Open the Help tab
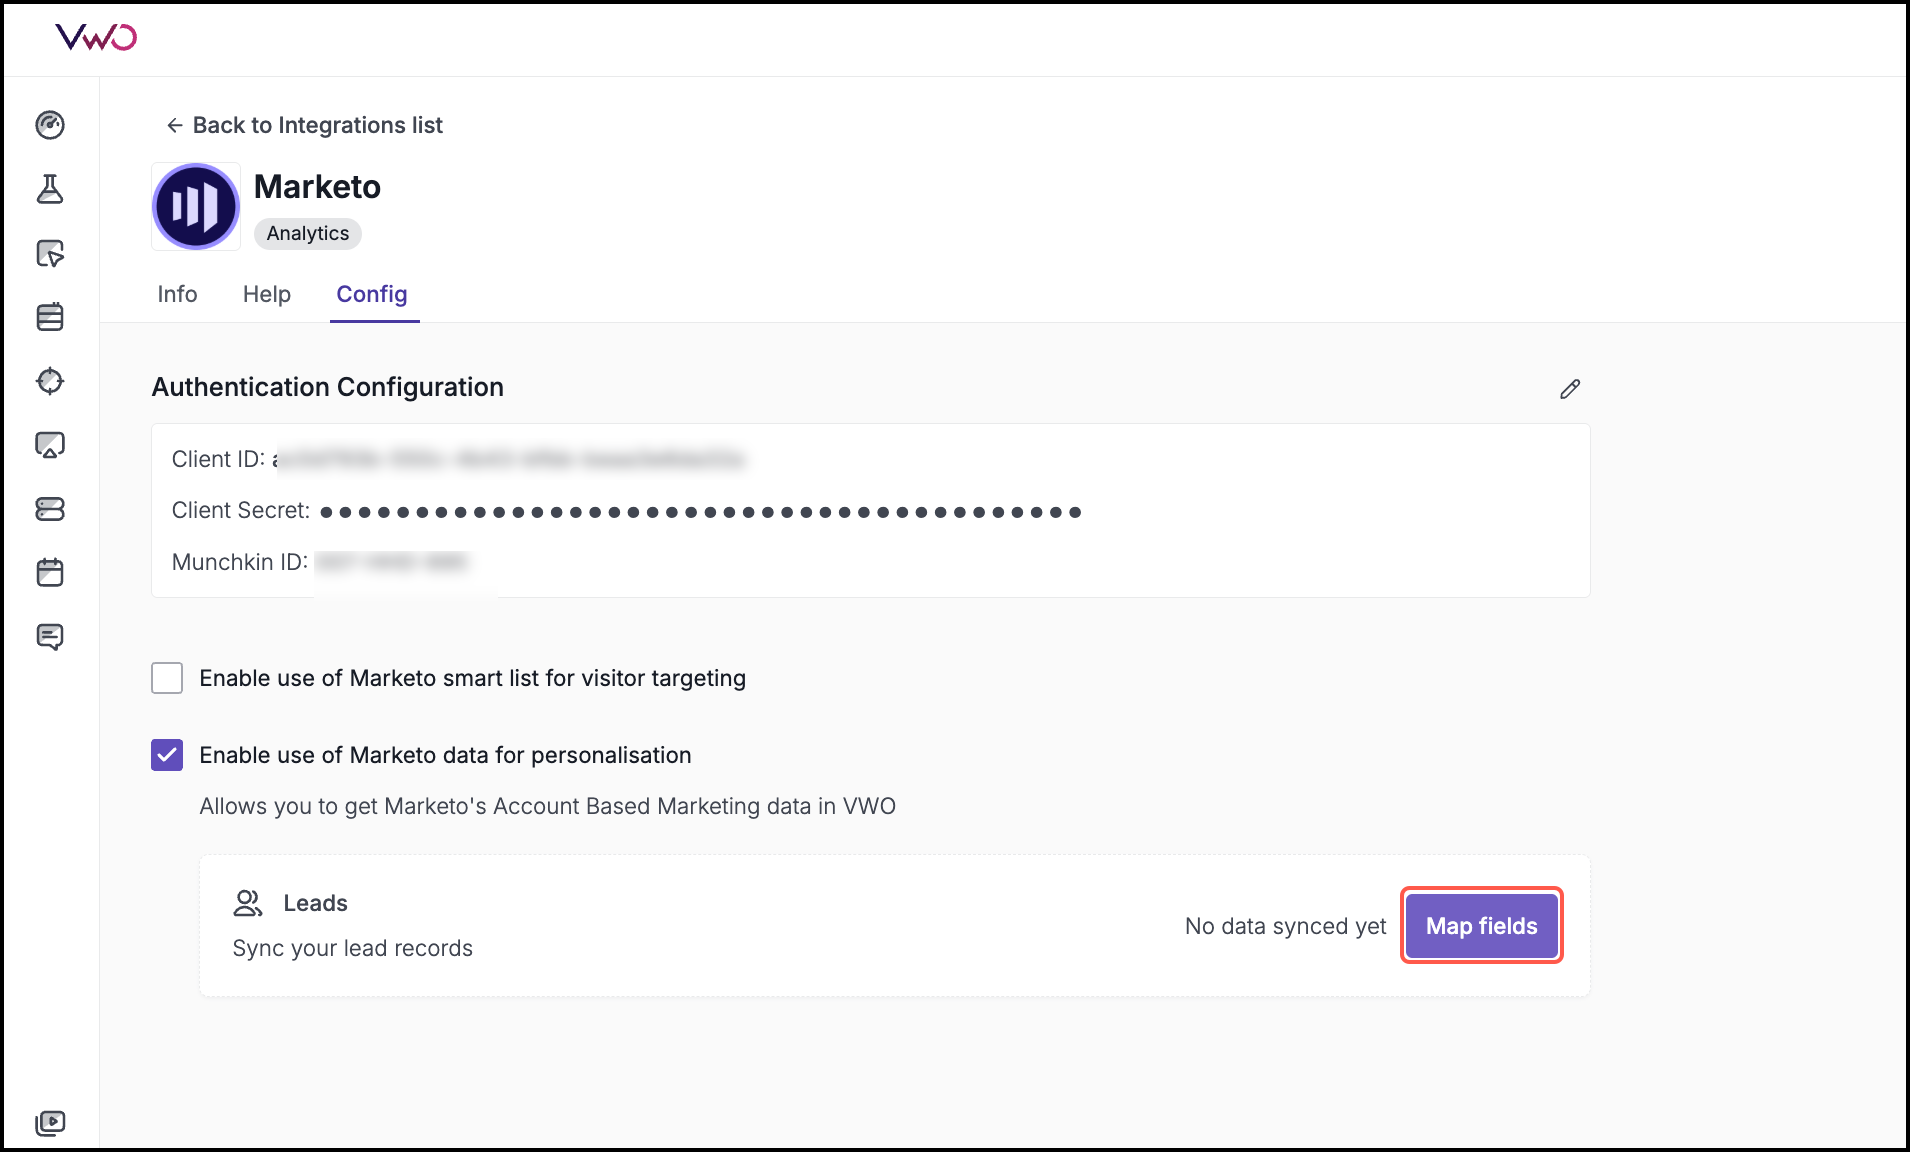 pos(266,294)
